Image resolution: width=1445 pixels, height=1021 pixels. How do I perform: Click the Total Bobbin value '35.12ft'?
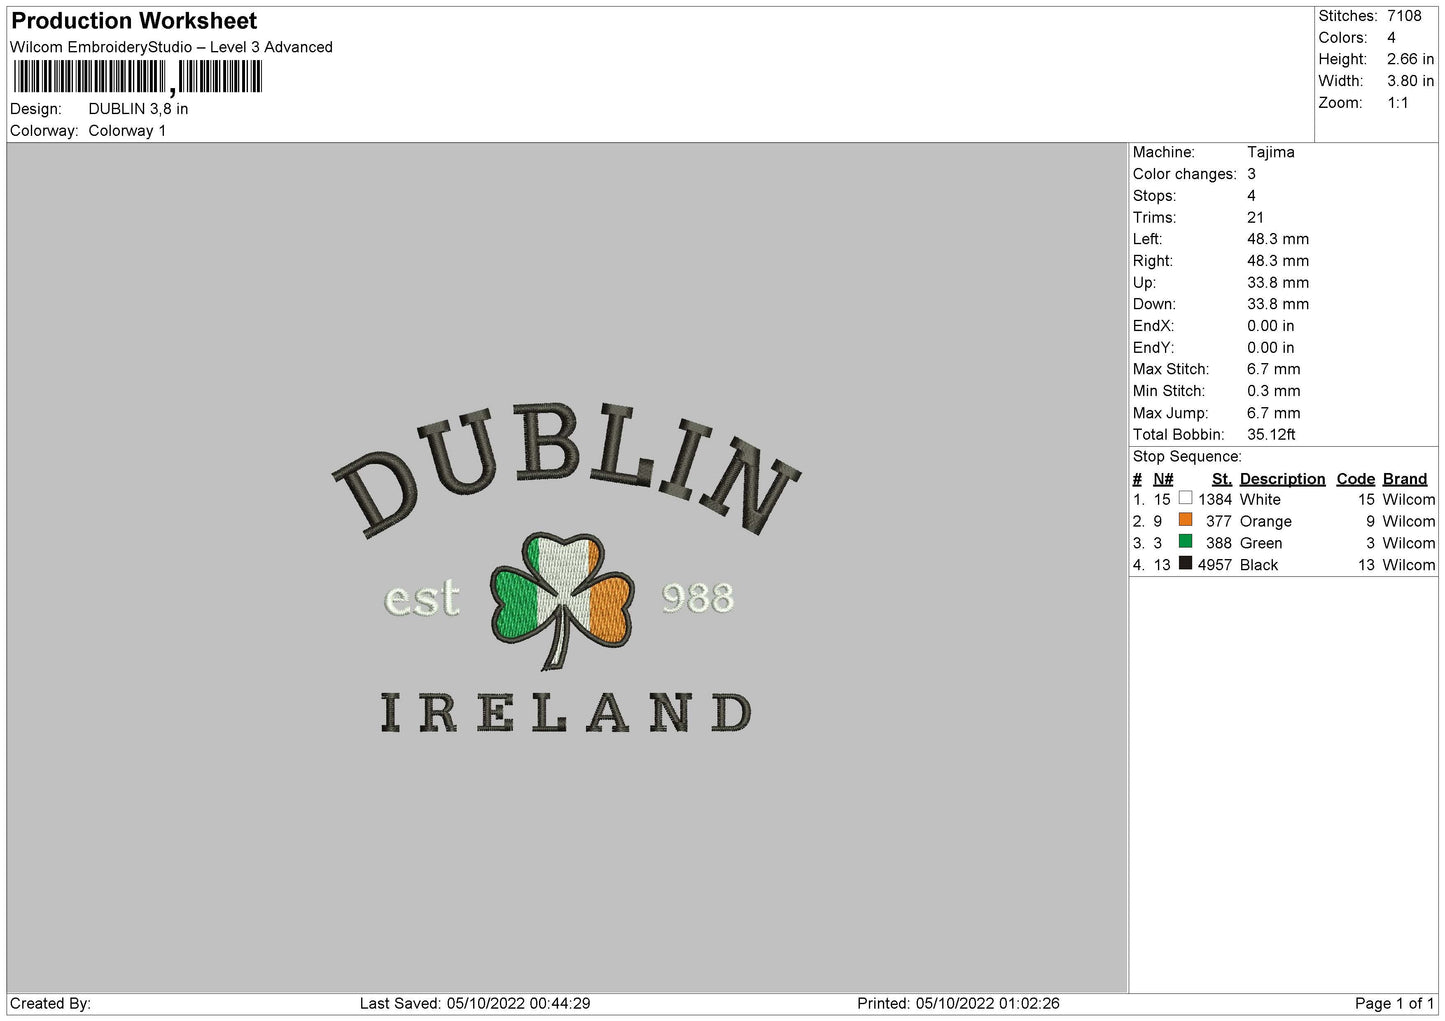[x=1271, y=435]
